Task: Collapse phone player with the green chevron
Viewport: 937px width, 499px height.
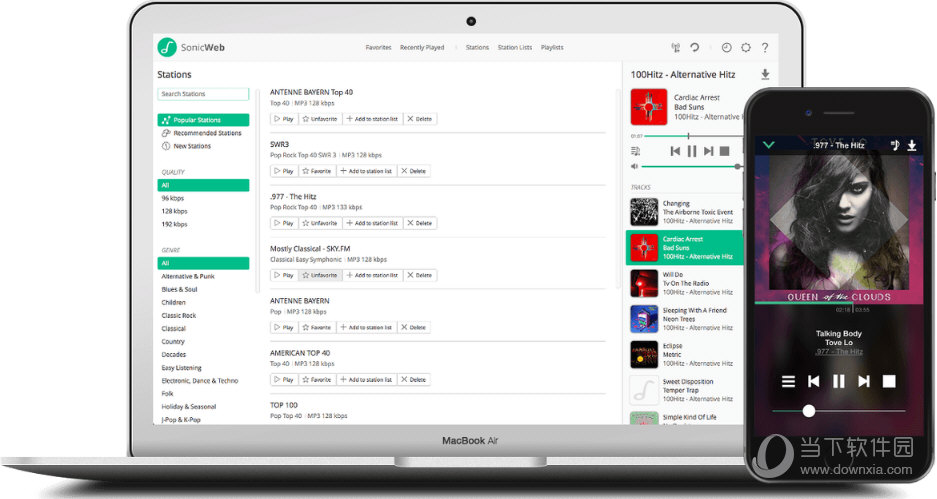Action: (x=769, y=145)
